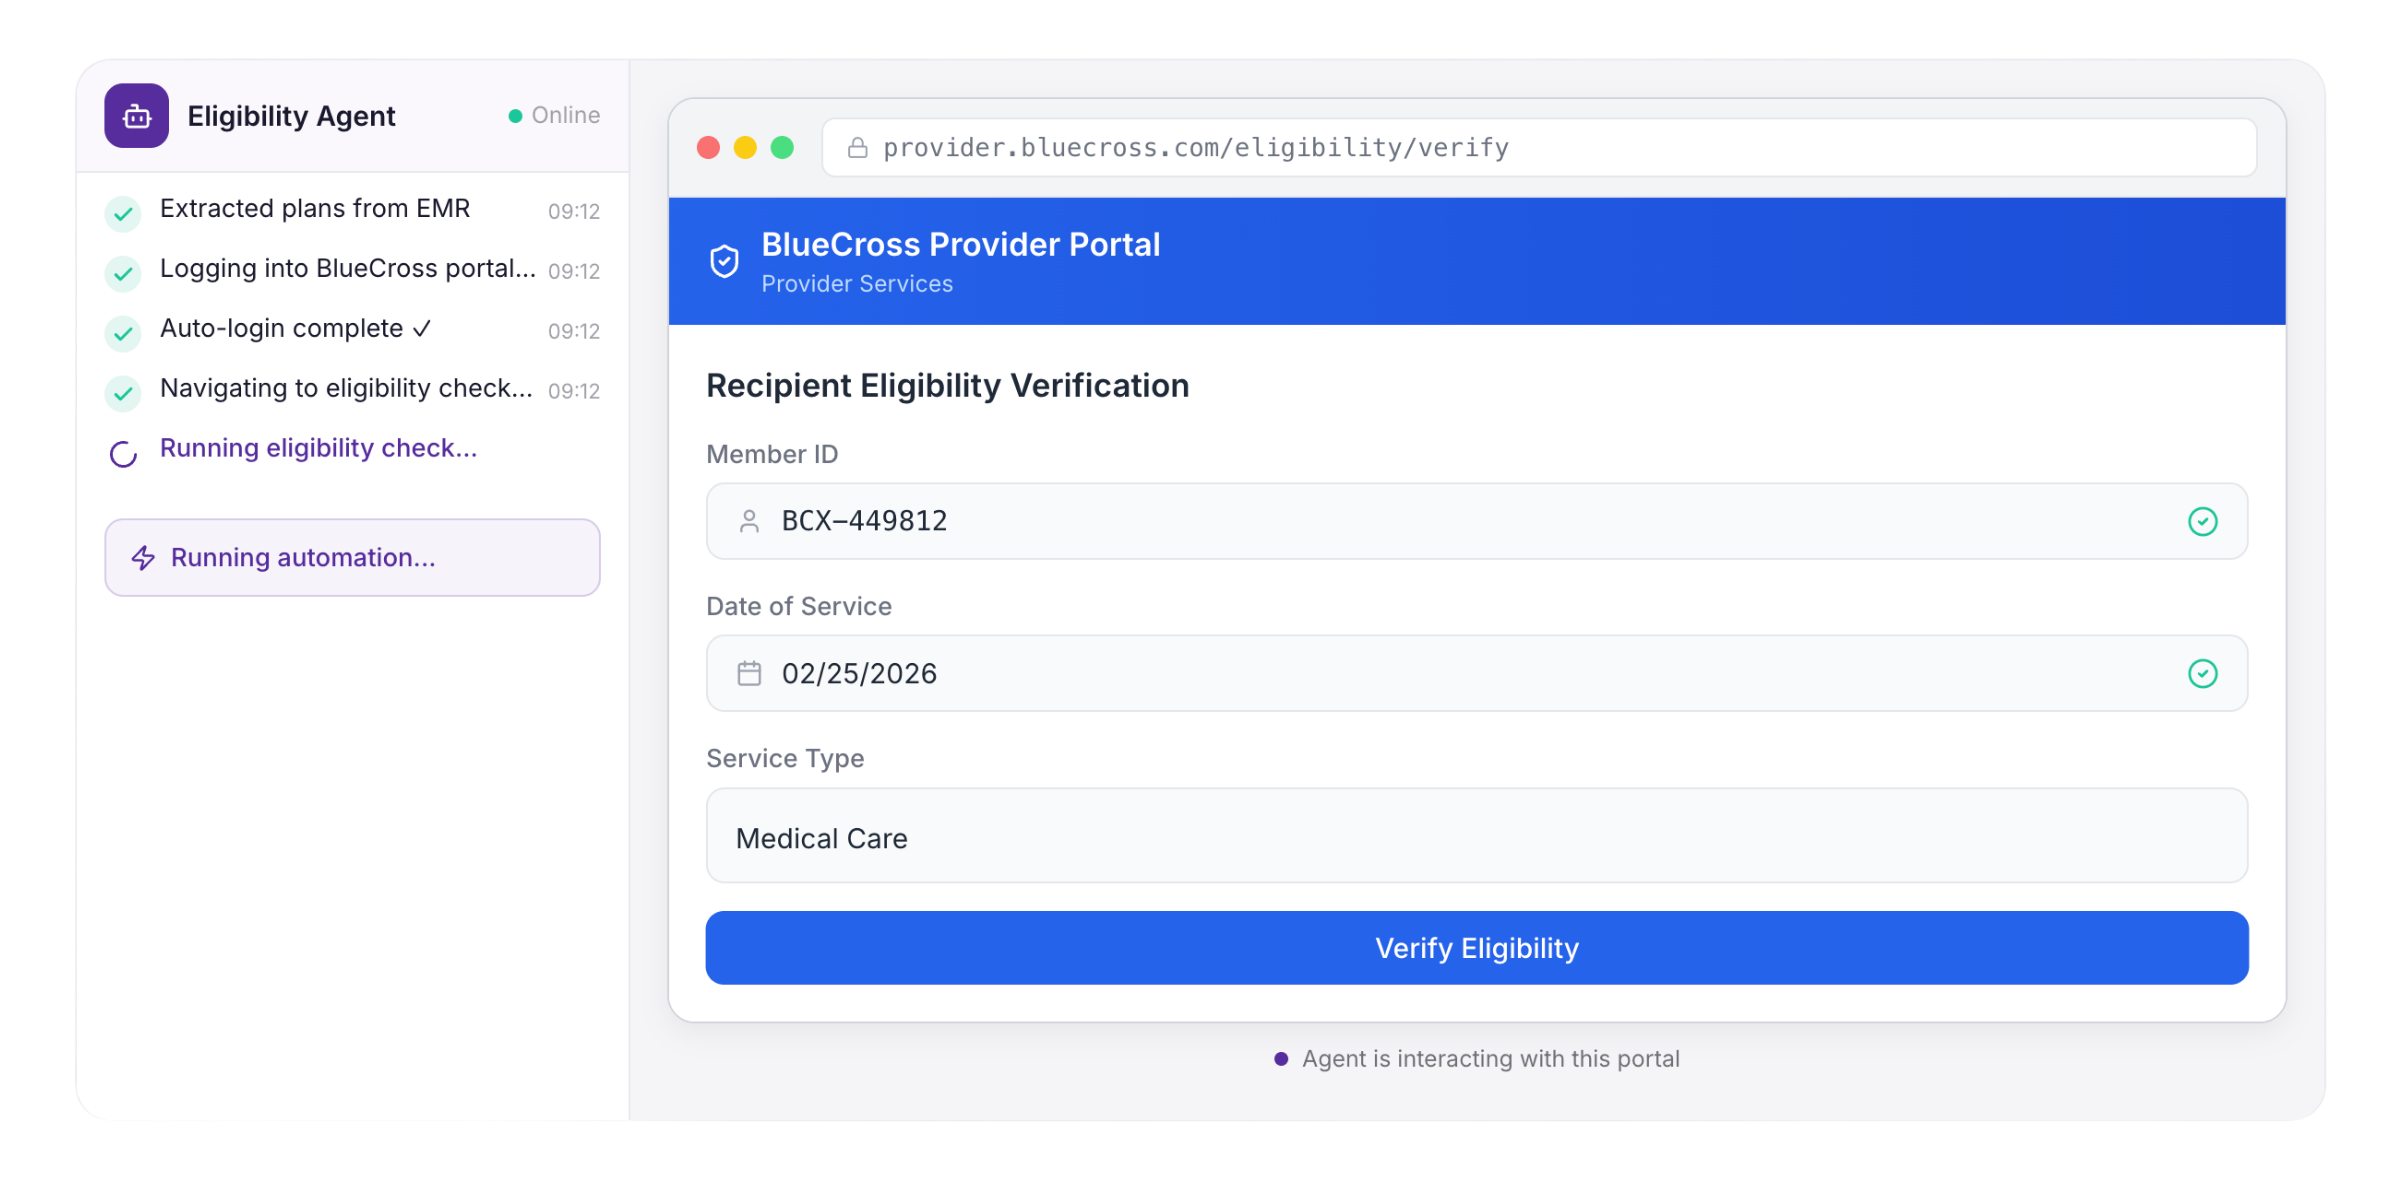Image resolution: width=2400 pixels, height=1200 pixels.
Task: Click the checkmark beside Auto-login complete
Action: [123, 333]
